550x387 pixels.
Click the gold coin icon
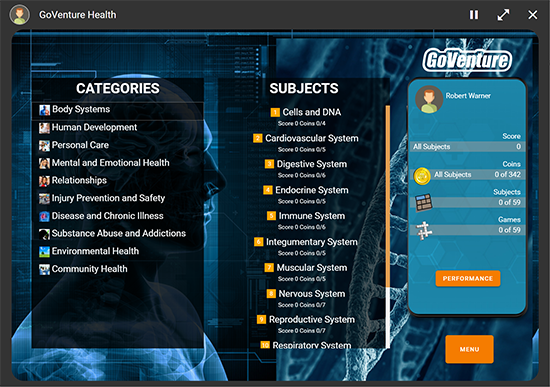(422, 176)
